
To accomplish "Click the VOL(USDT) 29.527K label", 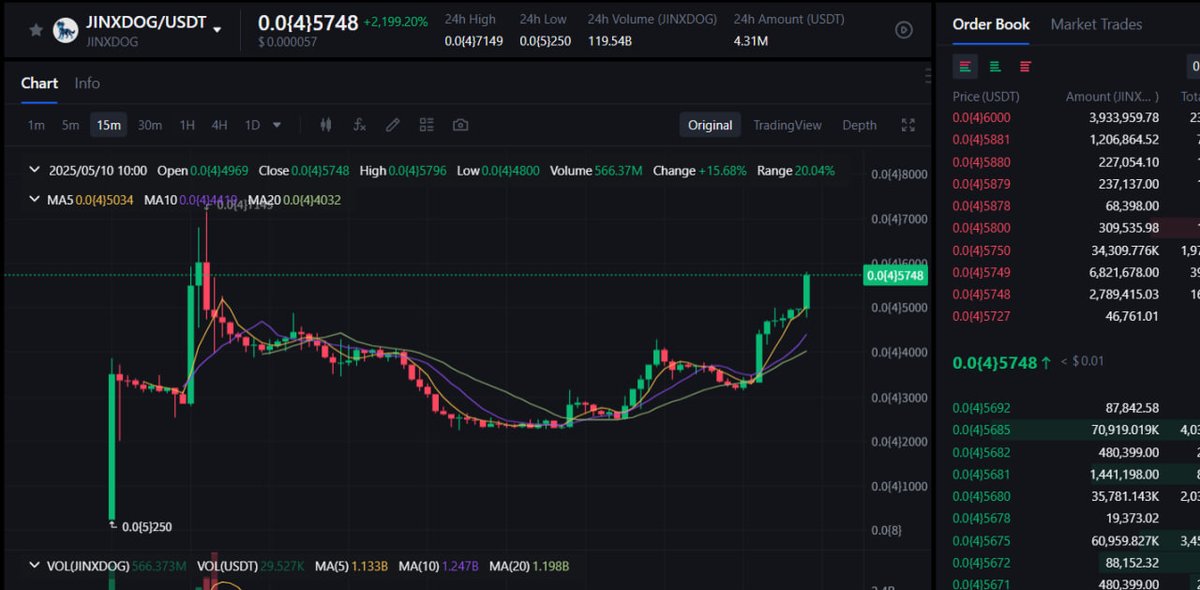I will pyautogui.click(x=251, y=566).
